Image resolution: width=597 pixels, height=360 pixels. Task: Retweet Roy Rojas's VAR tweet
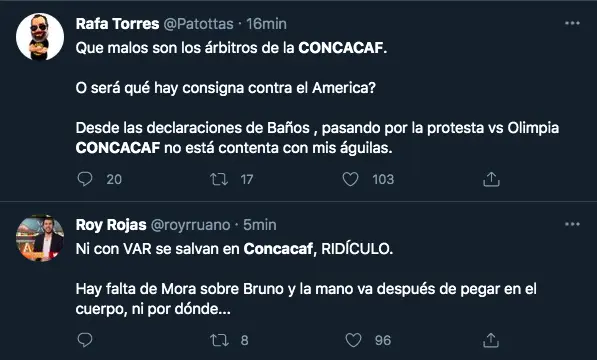pyautogui.click(x=219, y=340)
